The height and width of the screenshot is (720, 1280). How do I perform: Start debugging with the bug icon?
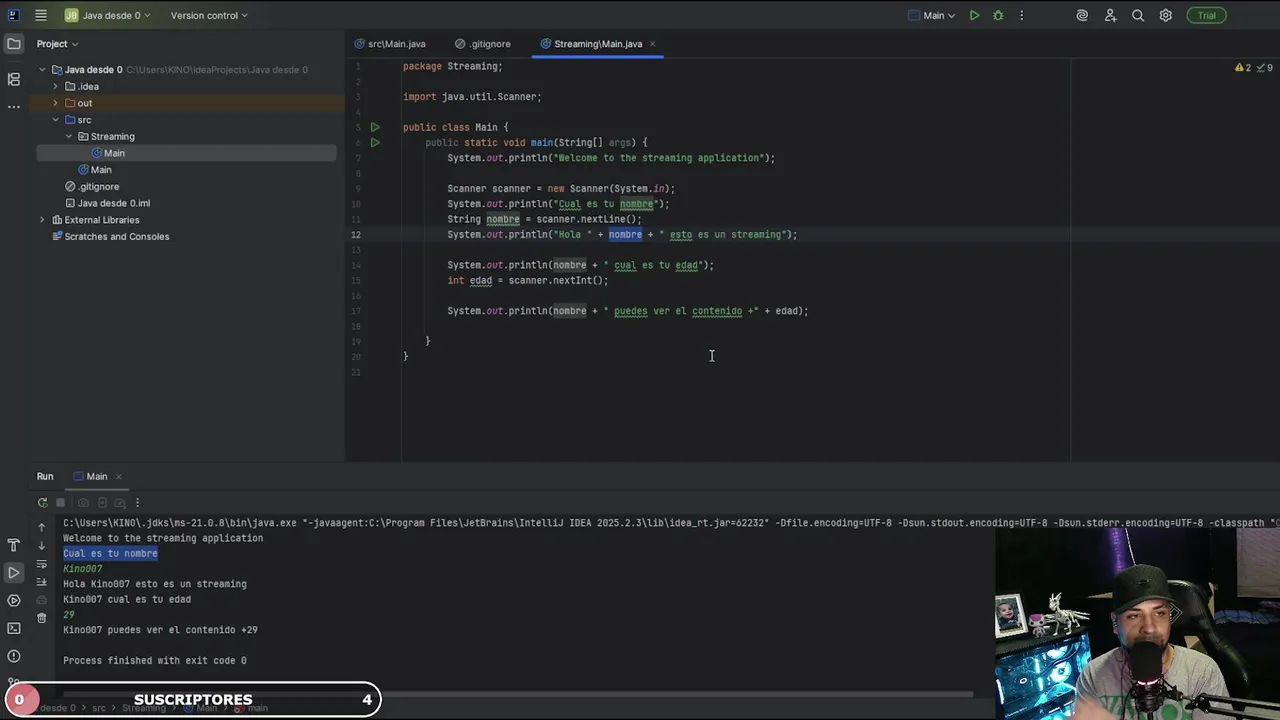998,15
